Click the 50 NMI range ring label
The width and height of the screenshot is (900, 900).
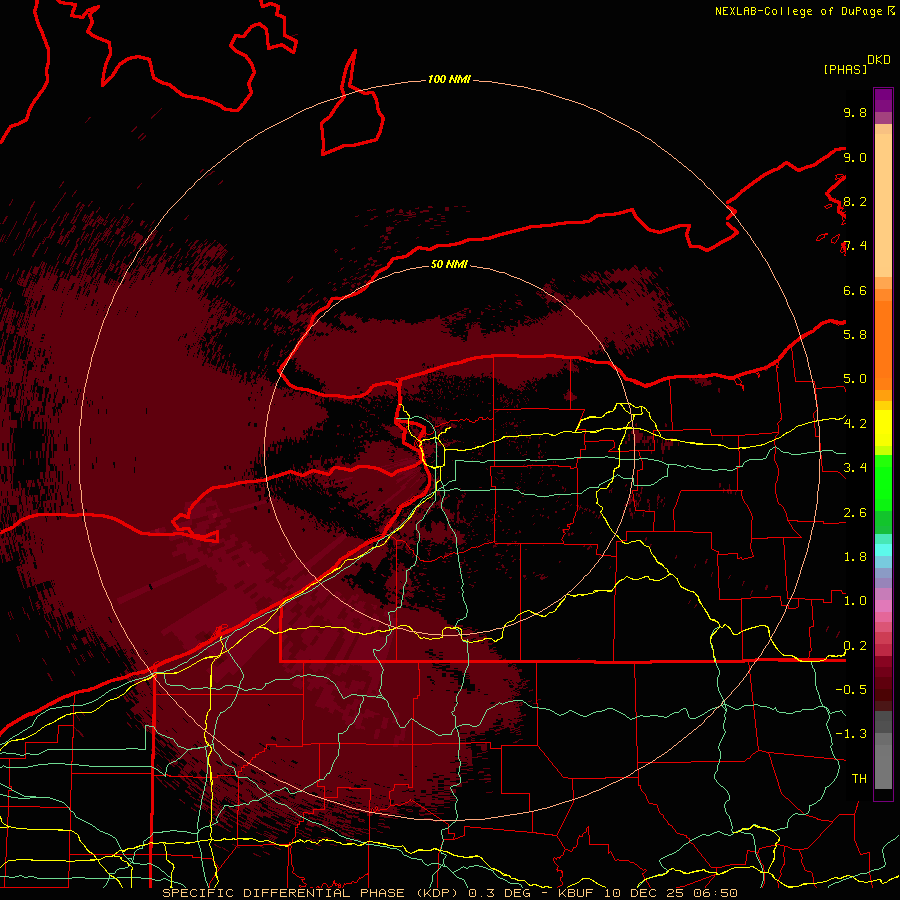(449, 264)
